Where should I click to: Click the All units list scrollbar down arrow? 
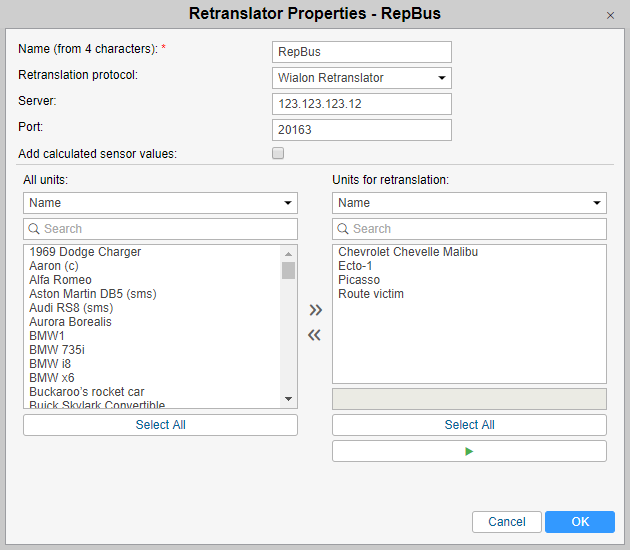point(289,399)
